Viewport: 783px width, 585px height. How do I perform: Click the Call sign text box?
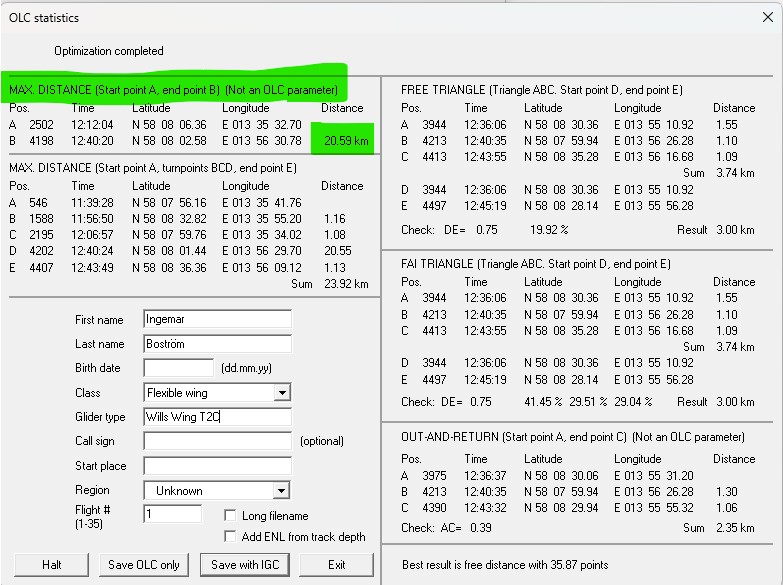tap(217, 441)
